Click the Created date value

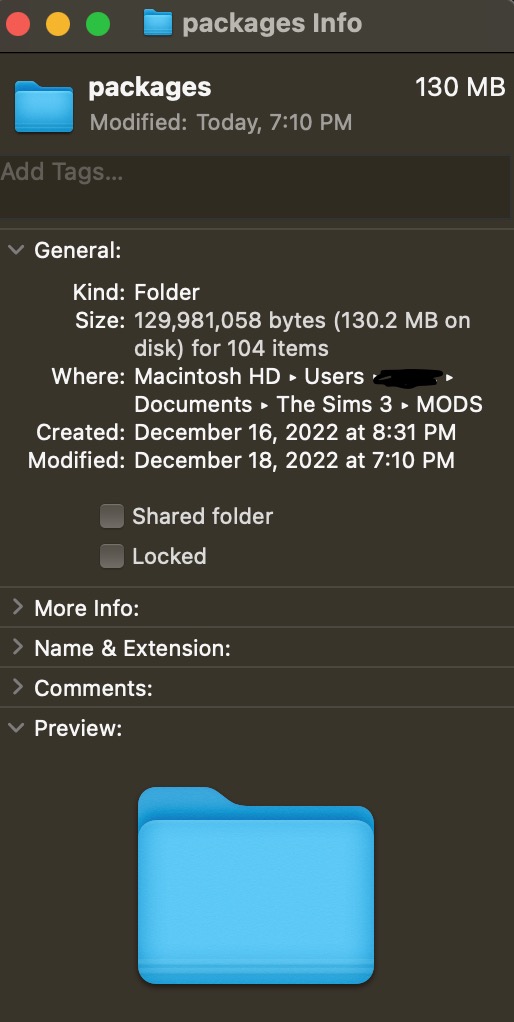295,432
